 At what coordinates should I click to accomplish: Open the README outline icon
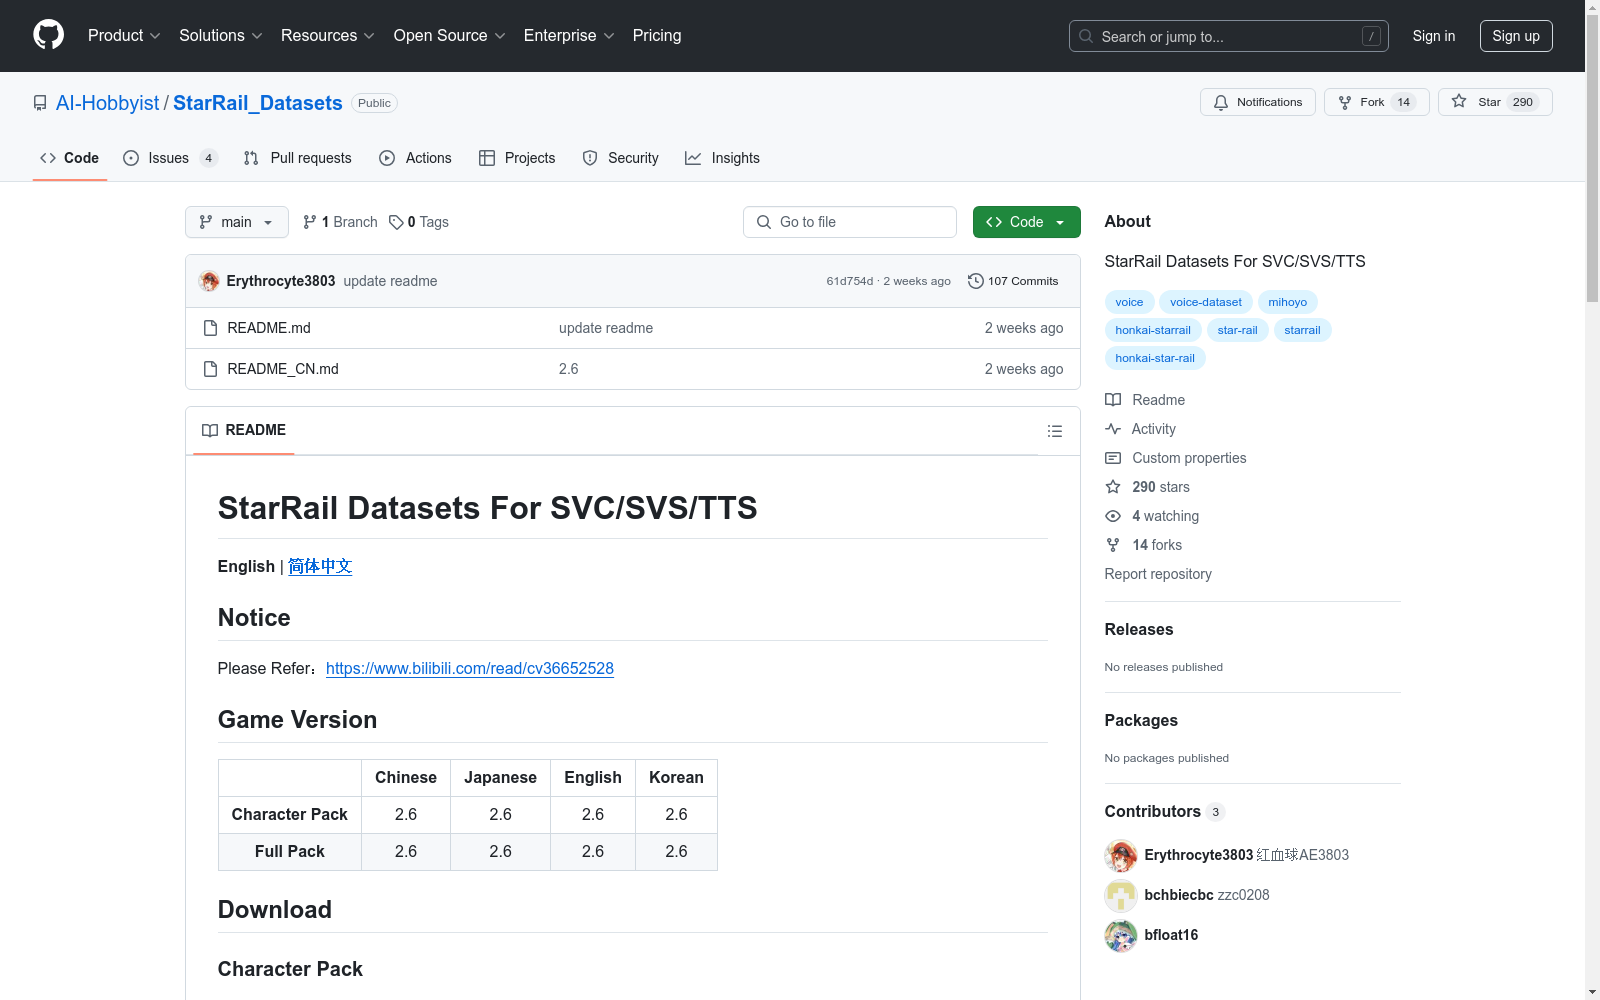[x=1055, y=431]
